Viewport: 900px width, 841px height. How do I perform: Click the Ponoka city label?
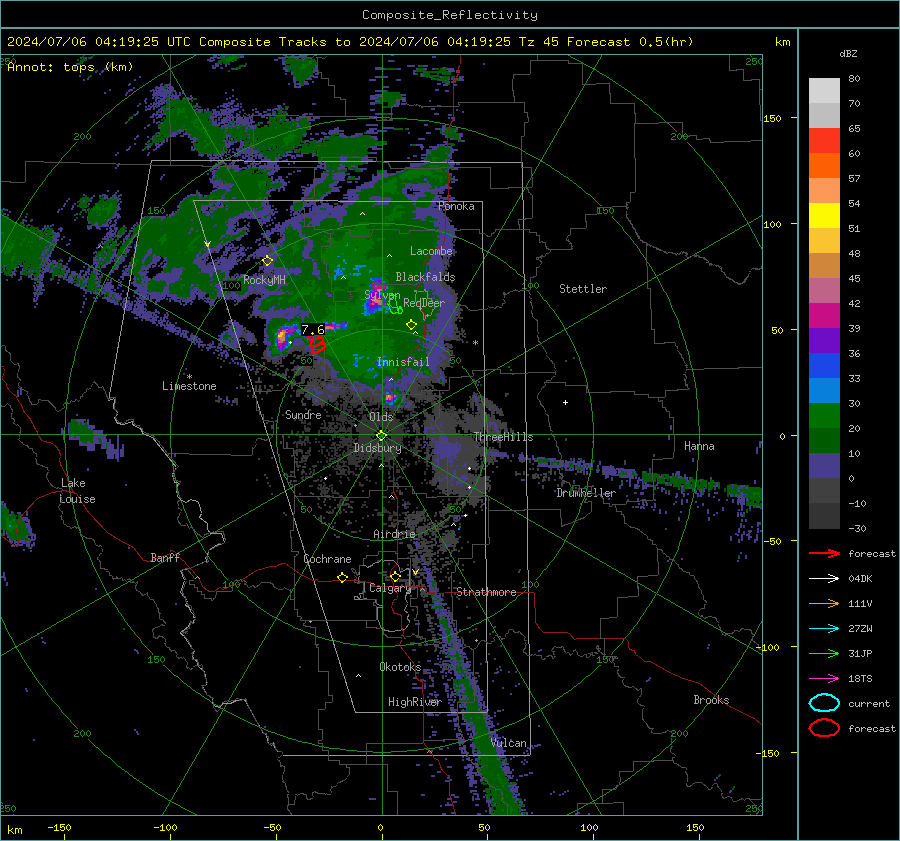pos(456,206)
